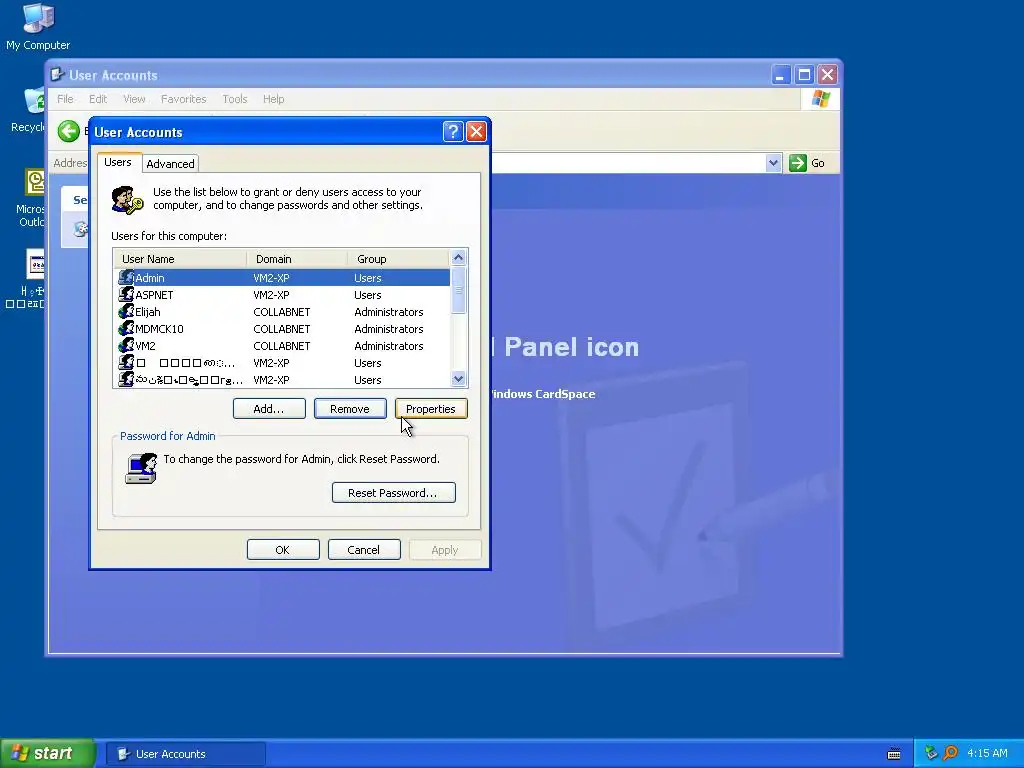
Task: Click the computer user password icon
Action: coord(141,468)
